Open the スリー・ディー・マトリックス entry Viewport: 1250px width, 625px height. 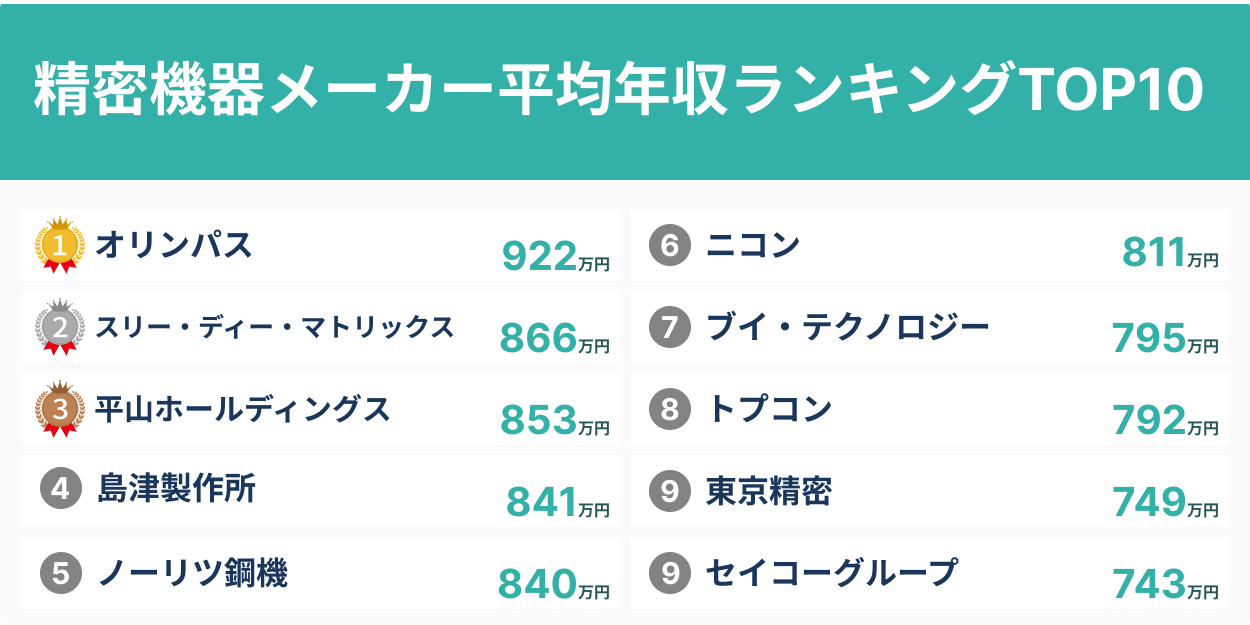click(x=274, y=327)
